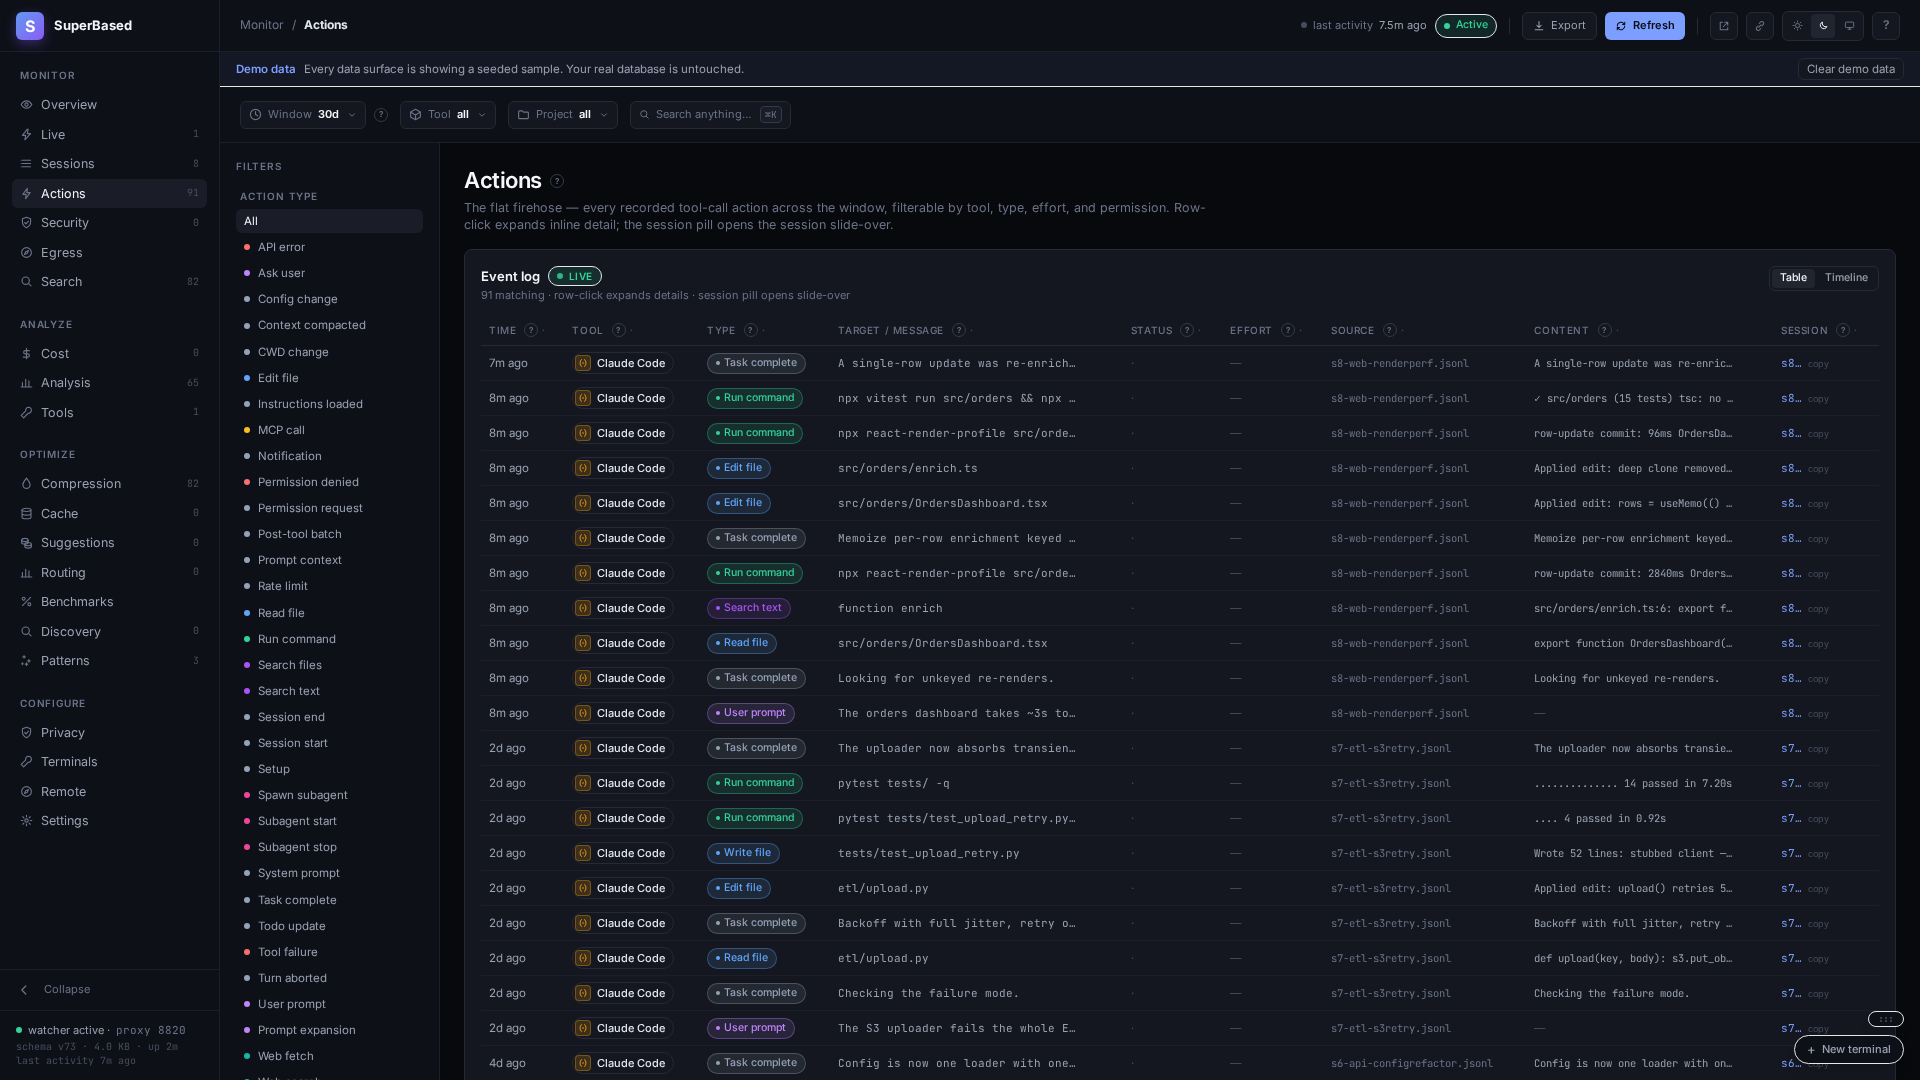The image size is (1920, 1080).
Task: Select the All action type filter
Action: (329, 221)
